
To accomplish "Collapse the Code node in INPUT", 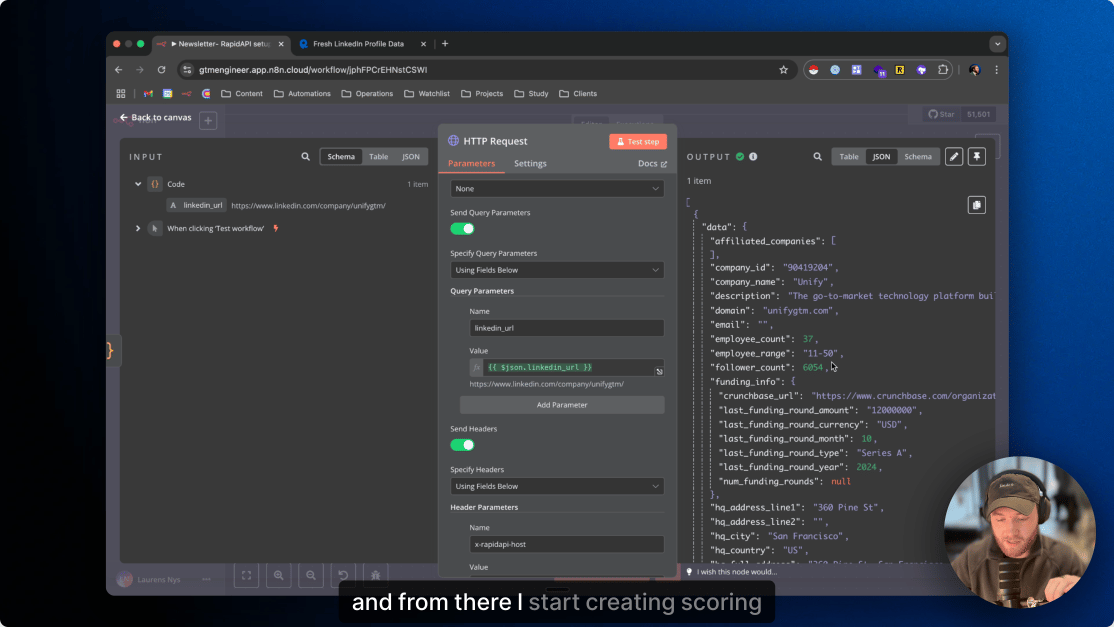I will [x=138, y=184].
